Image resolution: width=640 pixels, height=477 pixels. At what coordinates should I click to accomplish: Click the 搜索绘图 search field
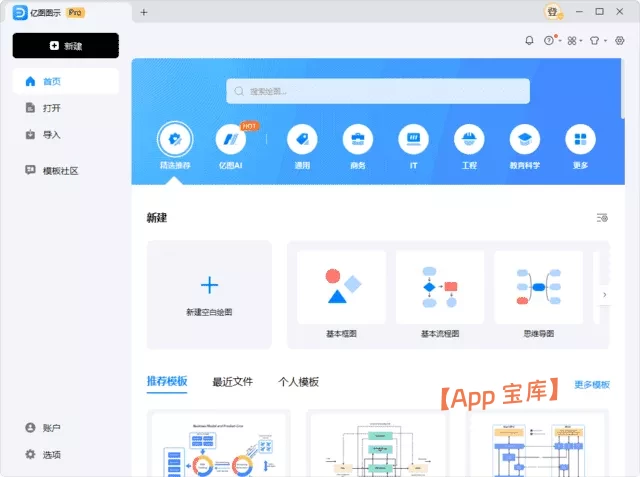pyautogui.click(x=378, y=91)
